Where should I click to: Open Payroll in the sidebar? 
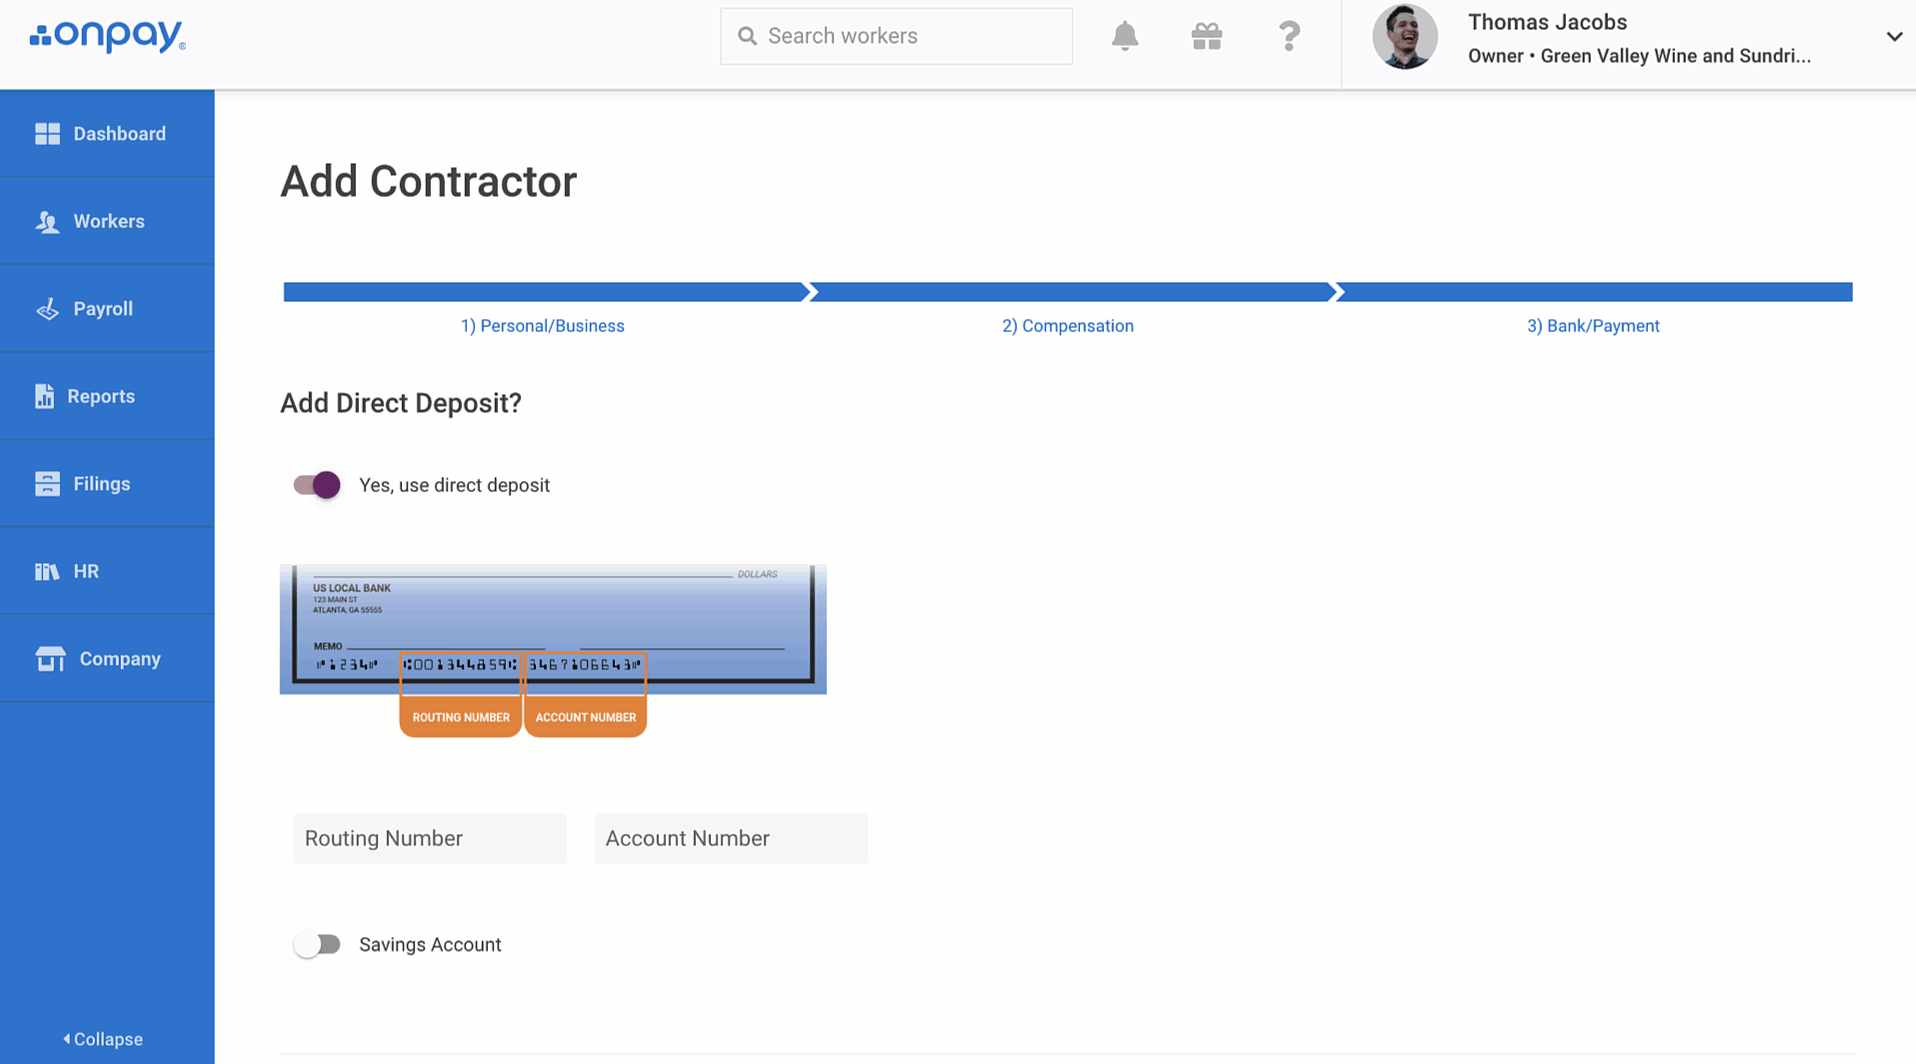tap(107, 309)
